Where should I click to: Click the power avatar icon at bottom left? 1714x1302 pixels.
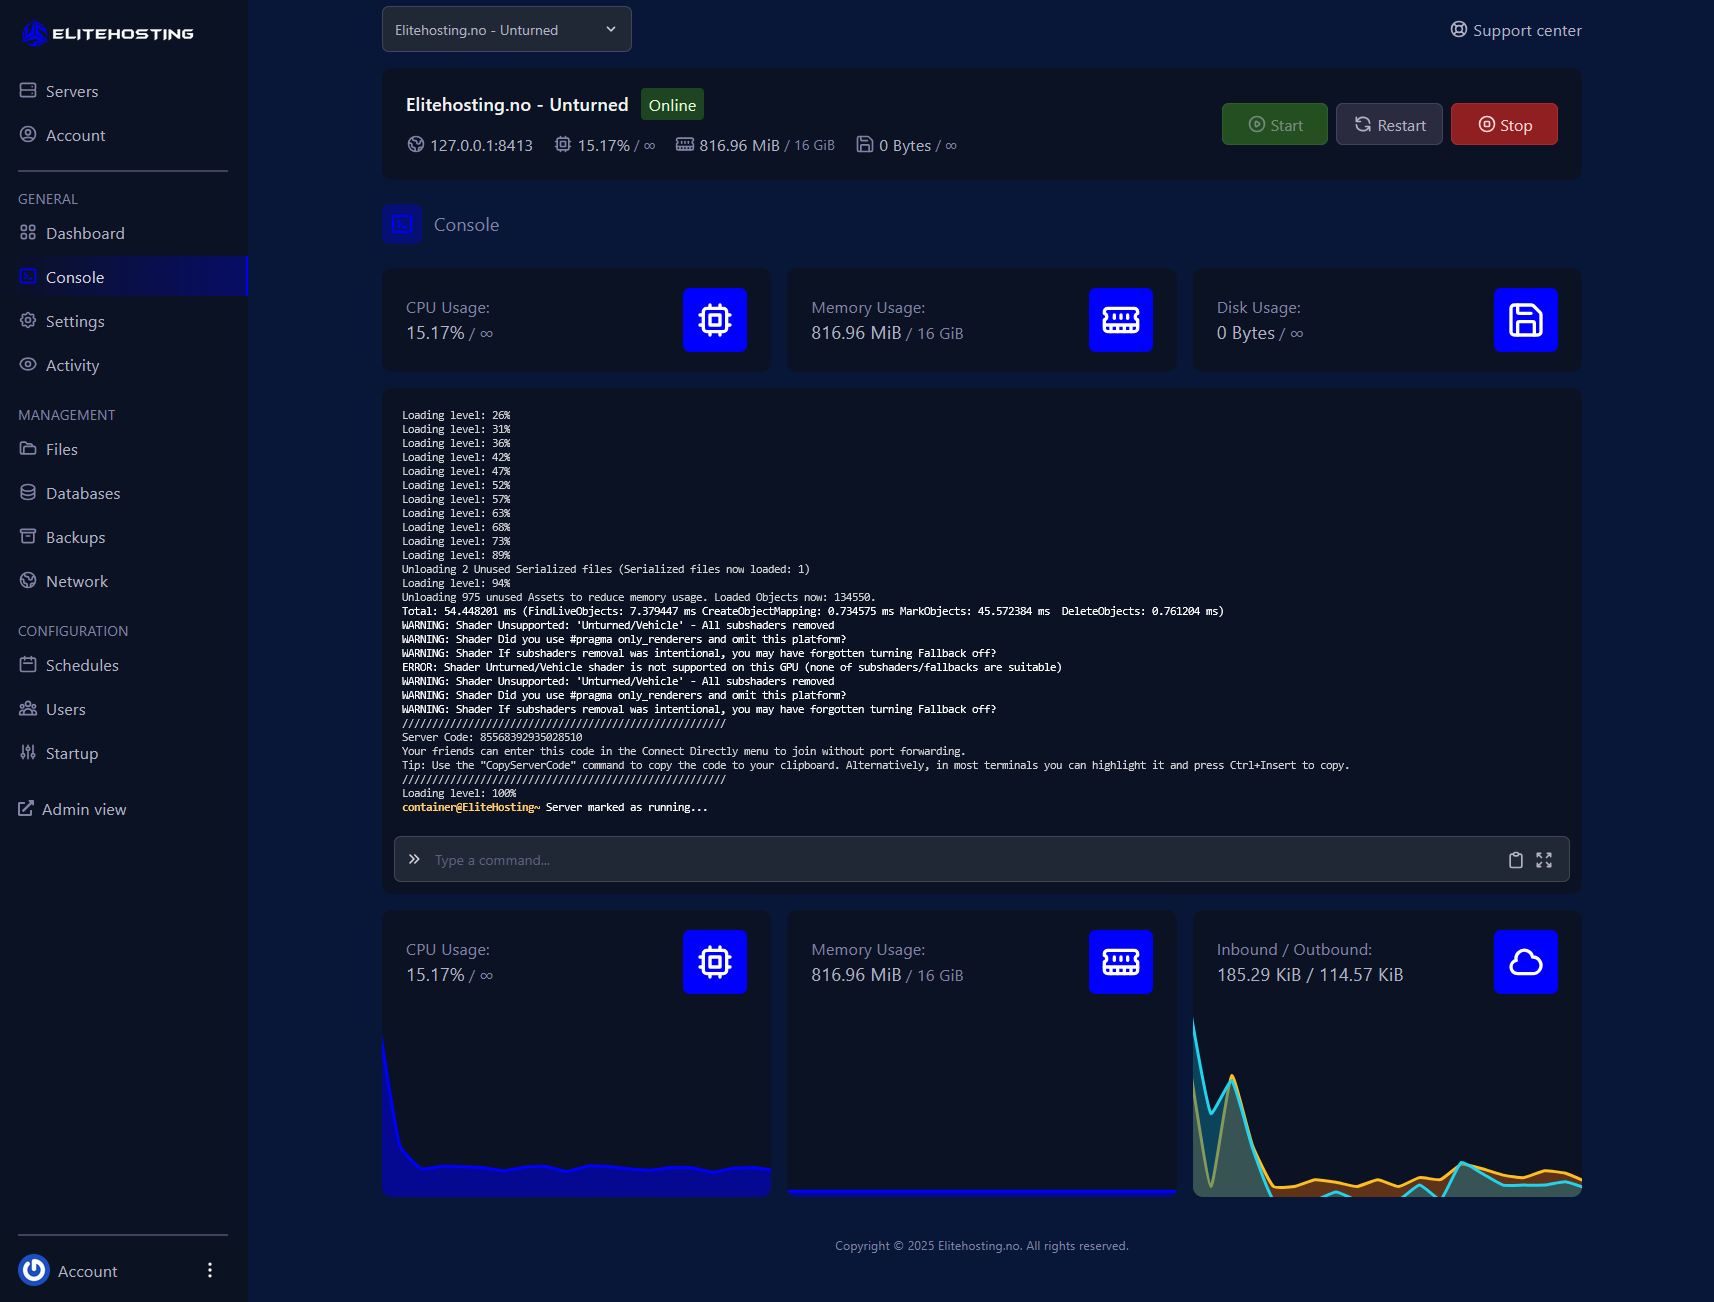34,1270
